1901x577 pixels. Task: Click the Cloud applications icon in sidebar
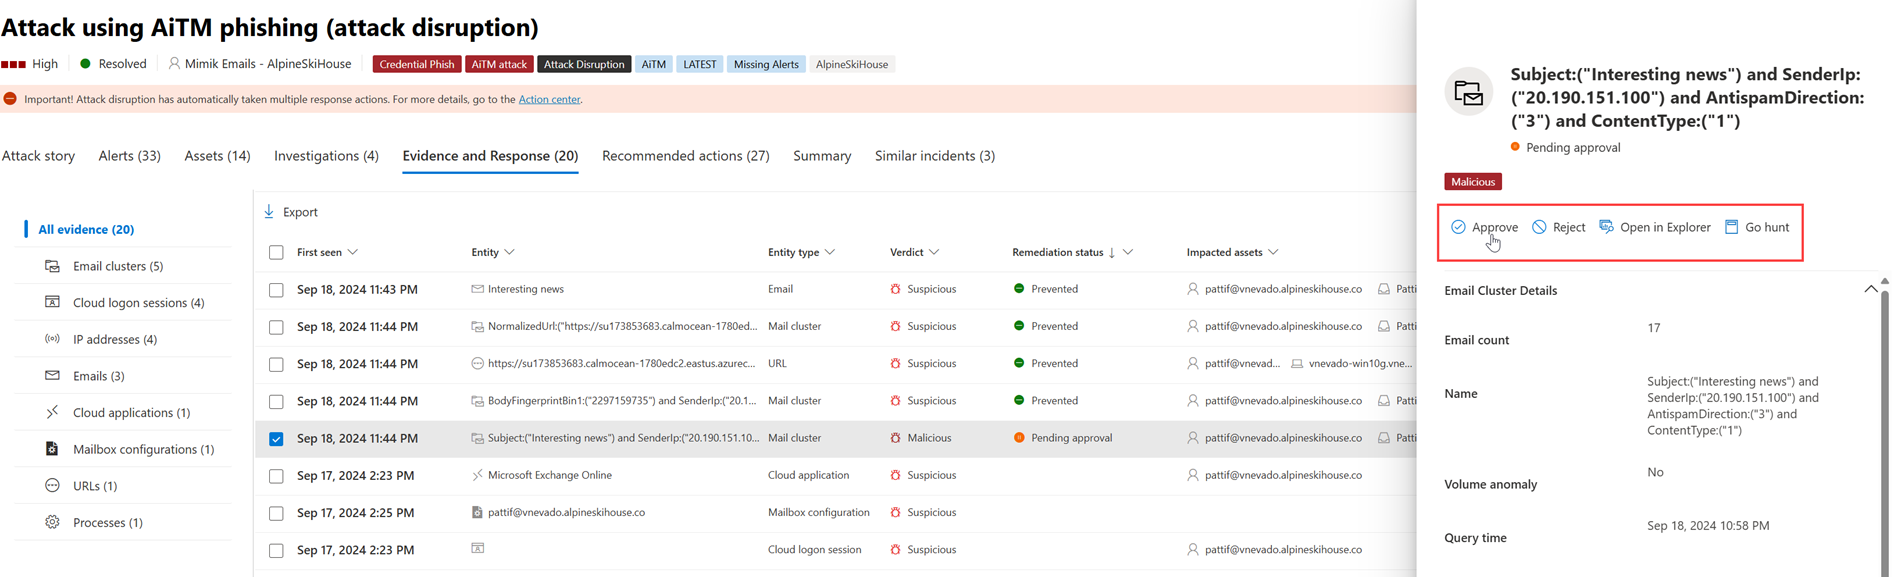pos(52,412)
